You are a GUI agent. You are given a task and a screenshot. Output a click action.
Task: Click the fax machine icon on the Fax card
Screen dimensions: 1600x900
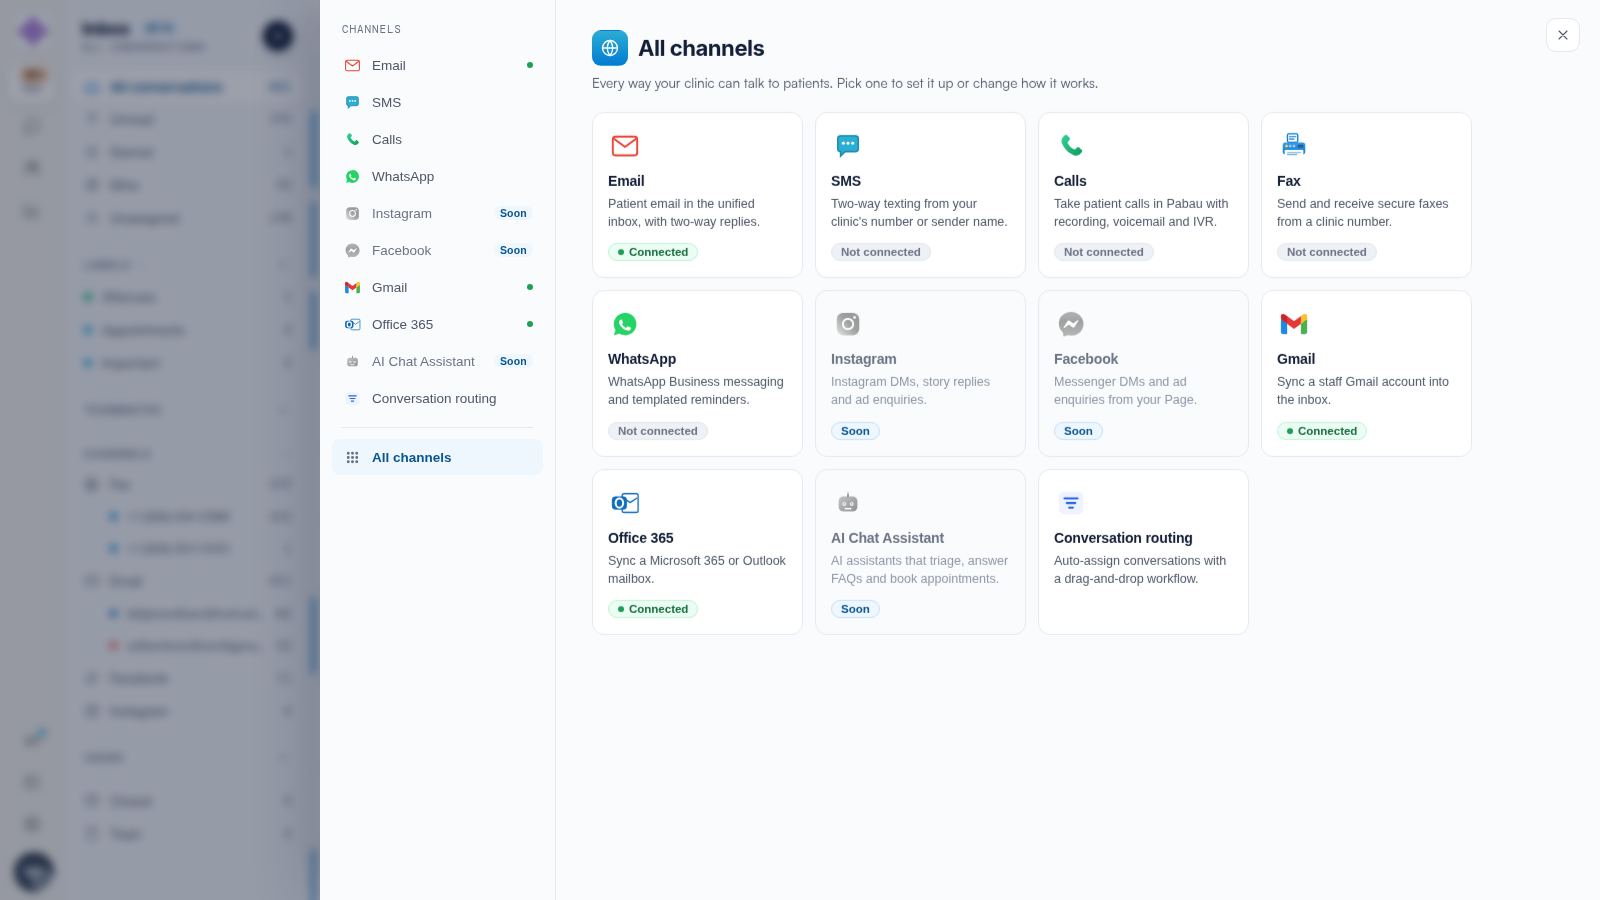[x=1294, y=146]
